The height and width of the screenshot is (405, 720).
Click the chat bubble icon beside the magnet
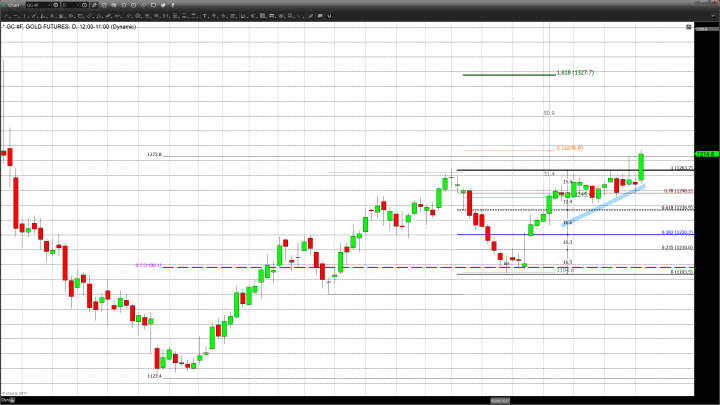point(320,16)
